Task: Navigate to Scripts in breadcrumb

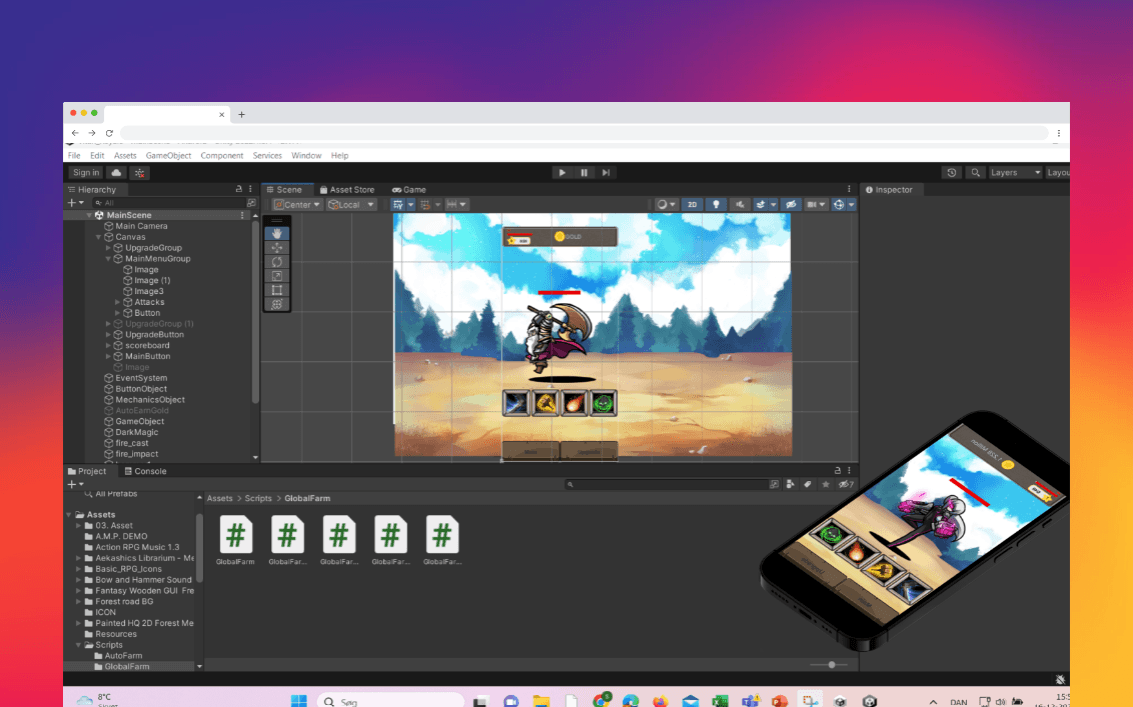Action: (258, 498)
